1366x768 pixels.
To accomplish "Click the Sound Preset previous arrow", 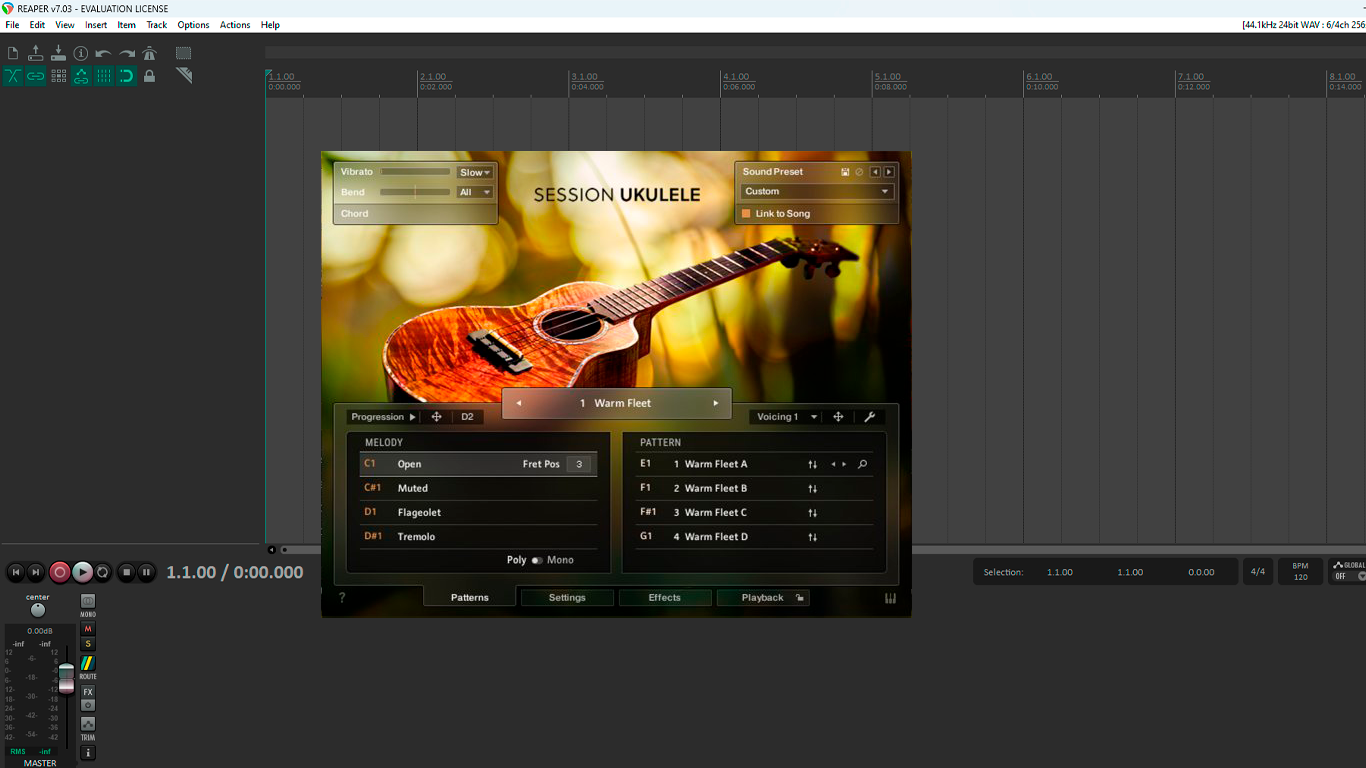I will [875, 172].
